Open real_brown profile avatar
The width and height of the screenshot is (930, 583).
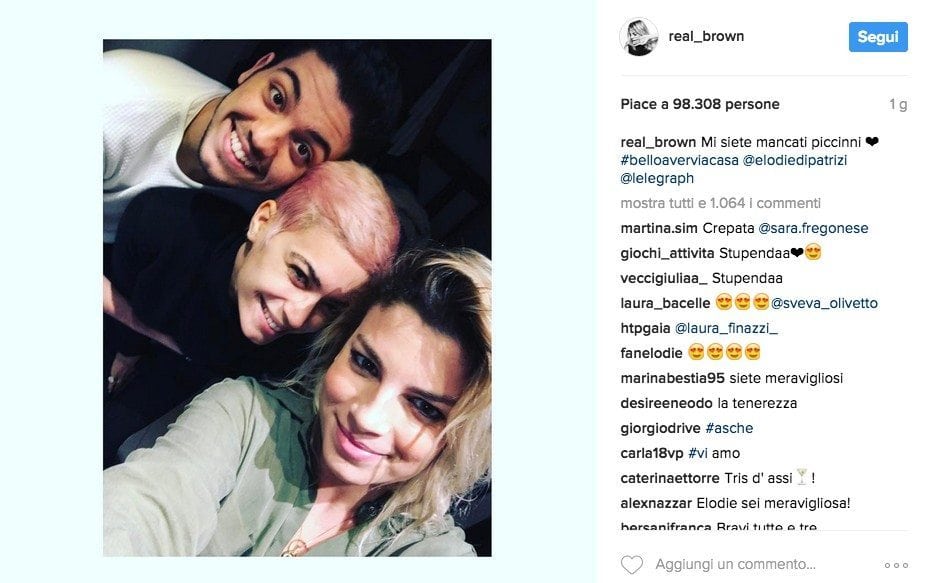[639, 37]
